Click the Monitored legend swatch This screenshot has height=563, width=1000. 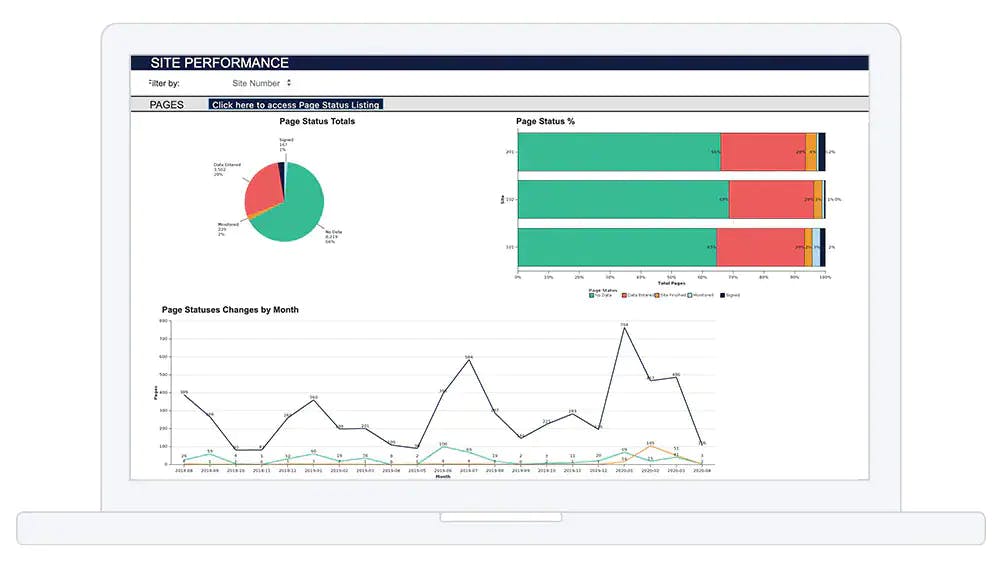pos(690,295)
